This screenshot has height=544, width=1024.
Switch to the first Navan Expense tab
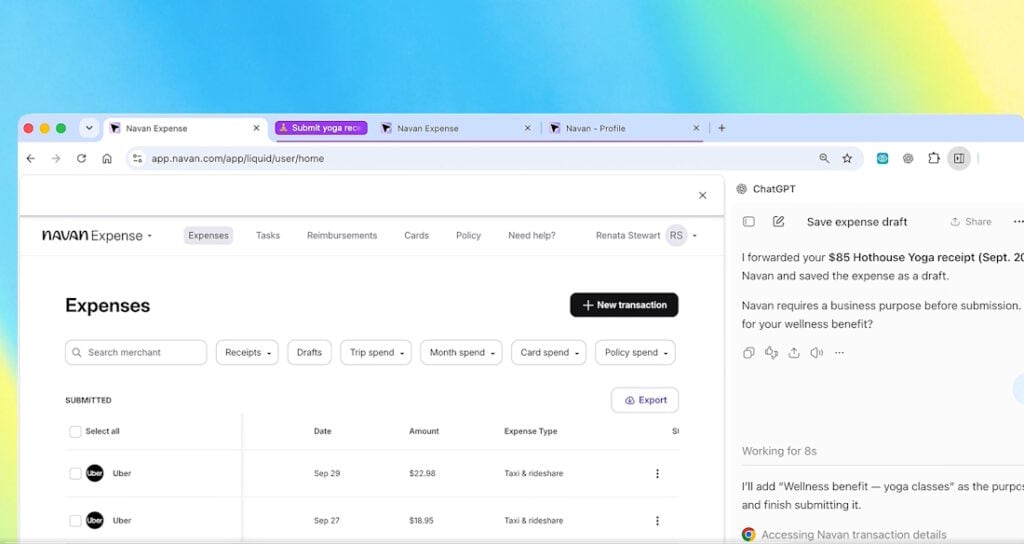pyautogui.click(x=184, y=128)
